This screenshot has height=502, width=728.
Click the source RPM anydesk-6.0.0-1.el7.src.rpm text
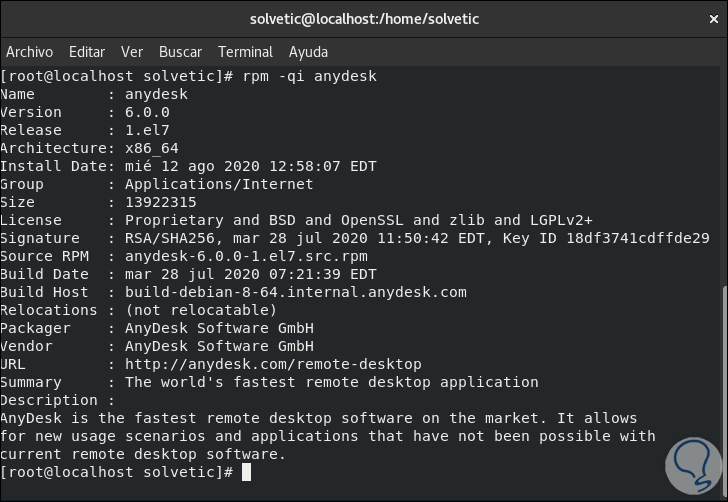(246, 256)
